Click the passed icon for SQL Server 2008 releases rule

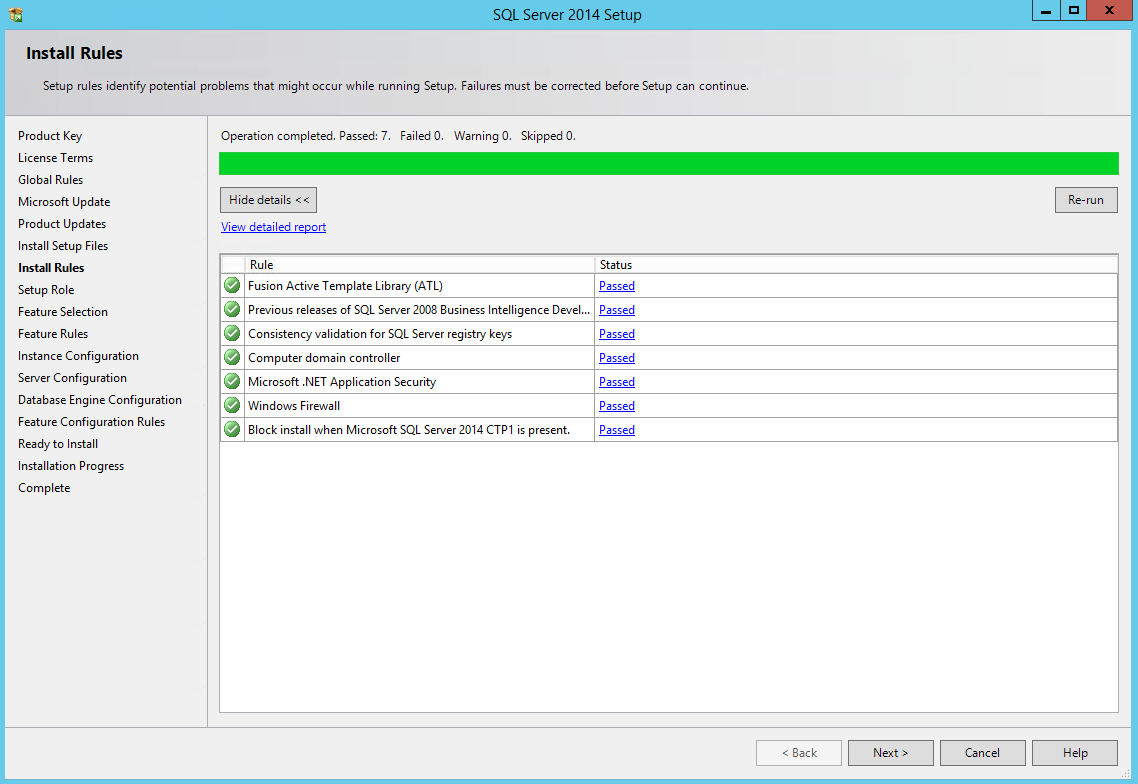click(231, 309)
